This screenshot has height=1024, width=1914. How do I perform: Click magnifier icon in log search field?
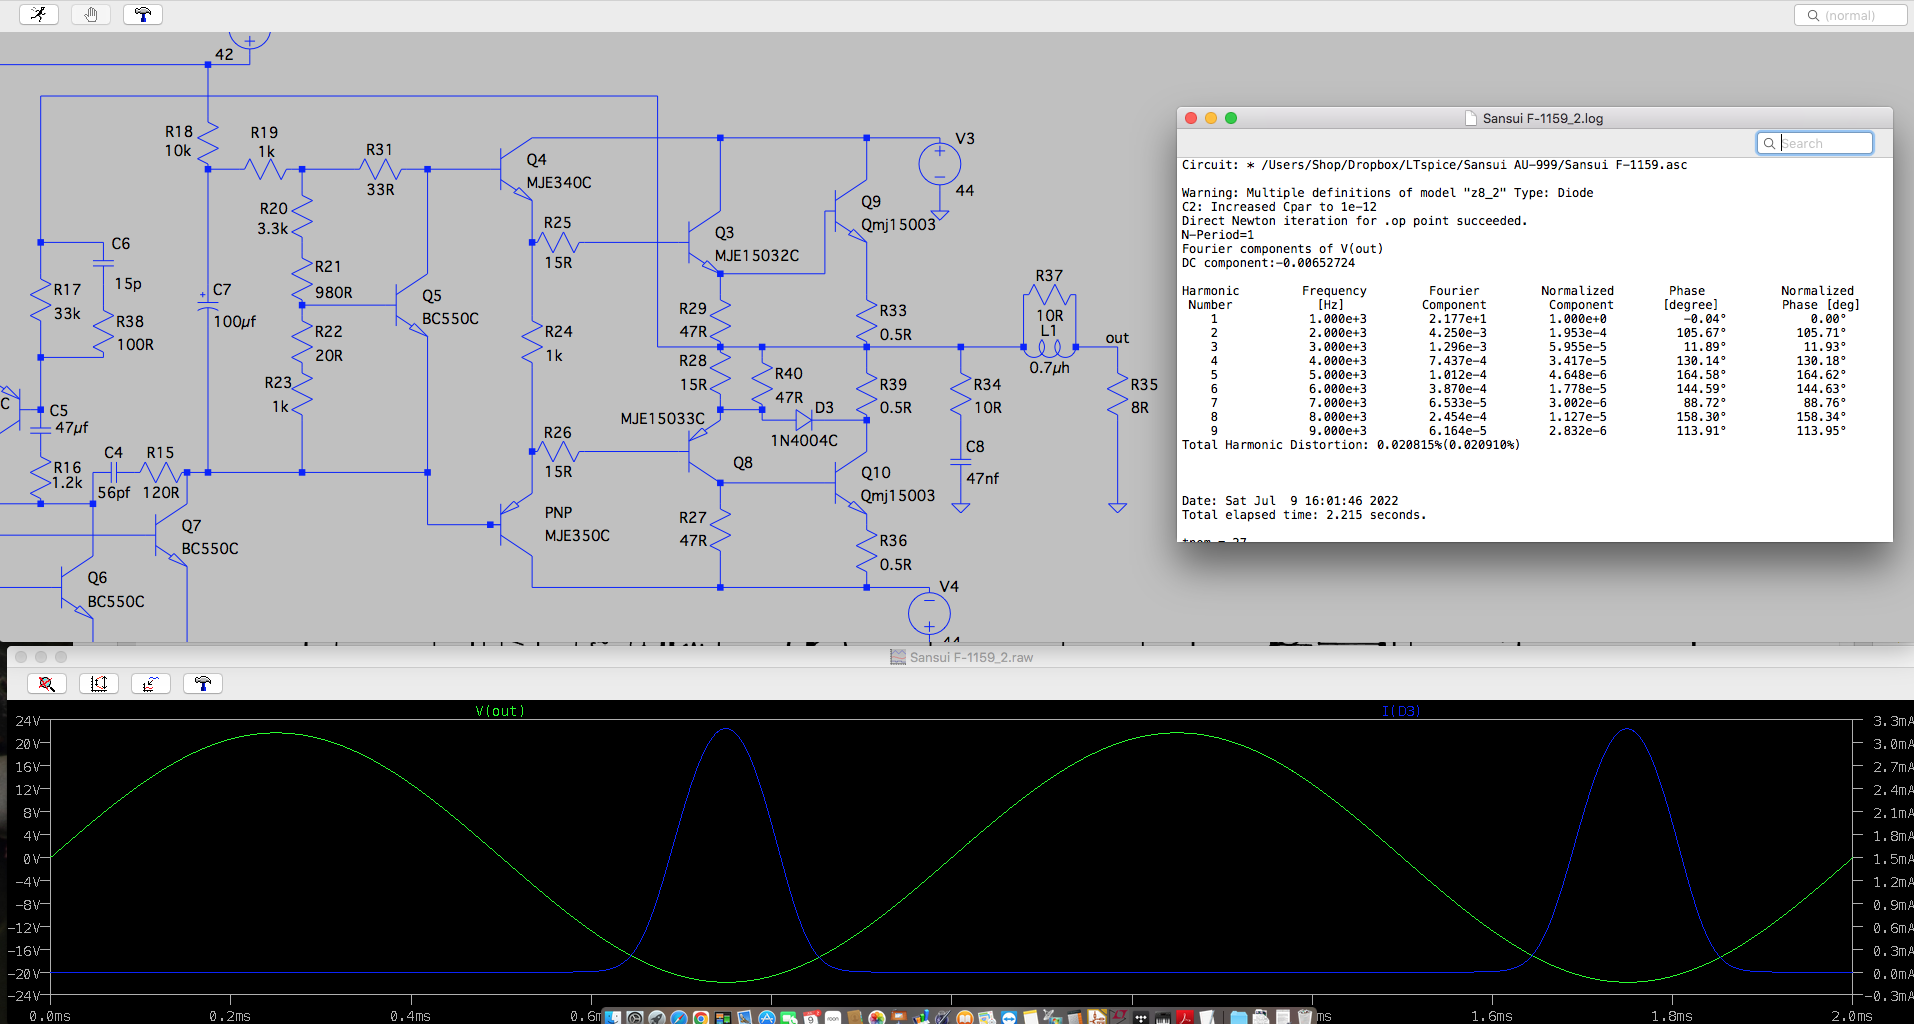[x=1769, y=143]
